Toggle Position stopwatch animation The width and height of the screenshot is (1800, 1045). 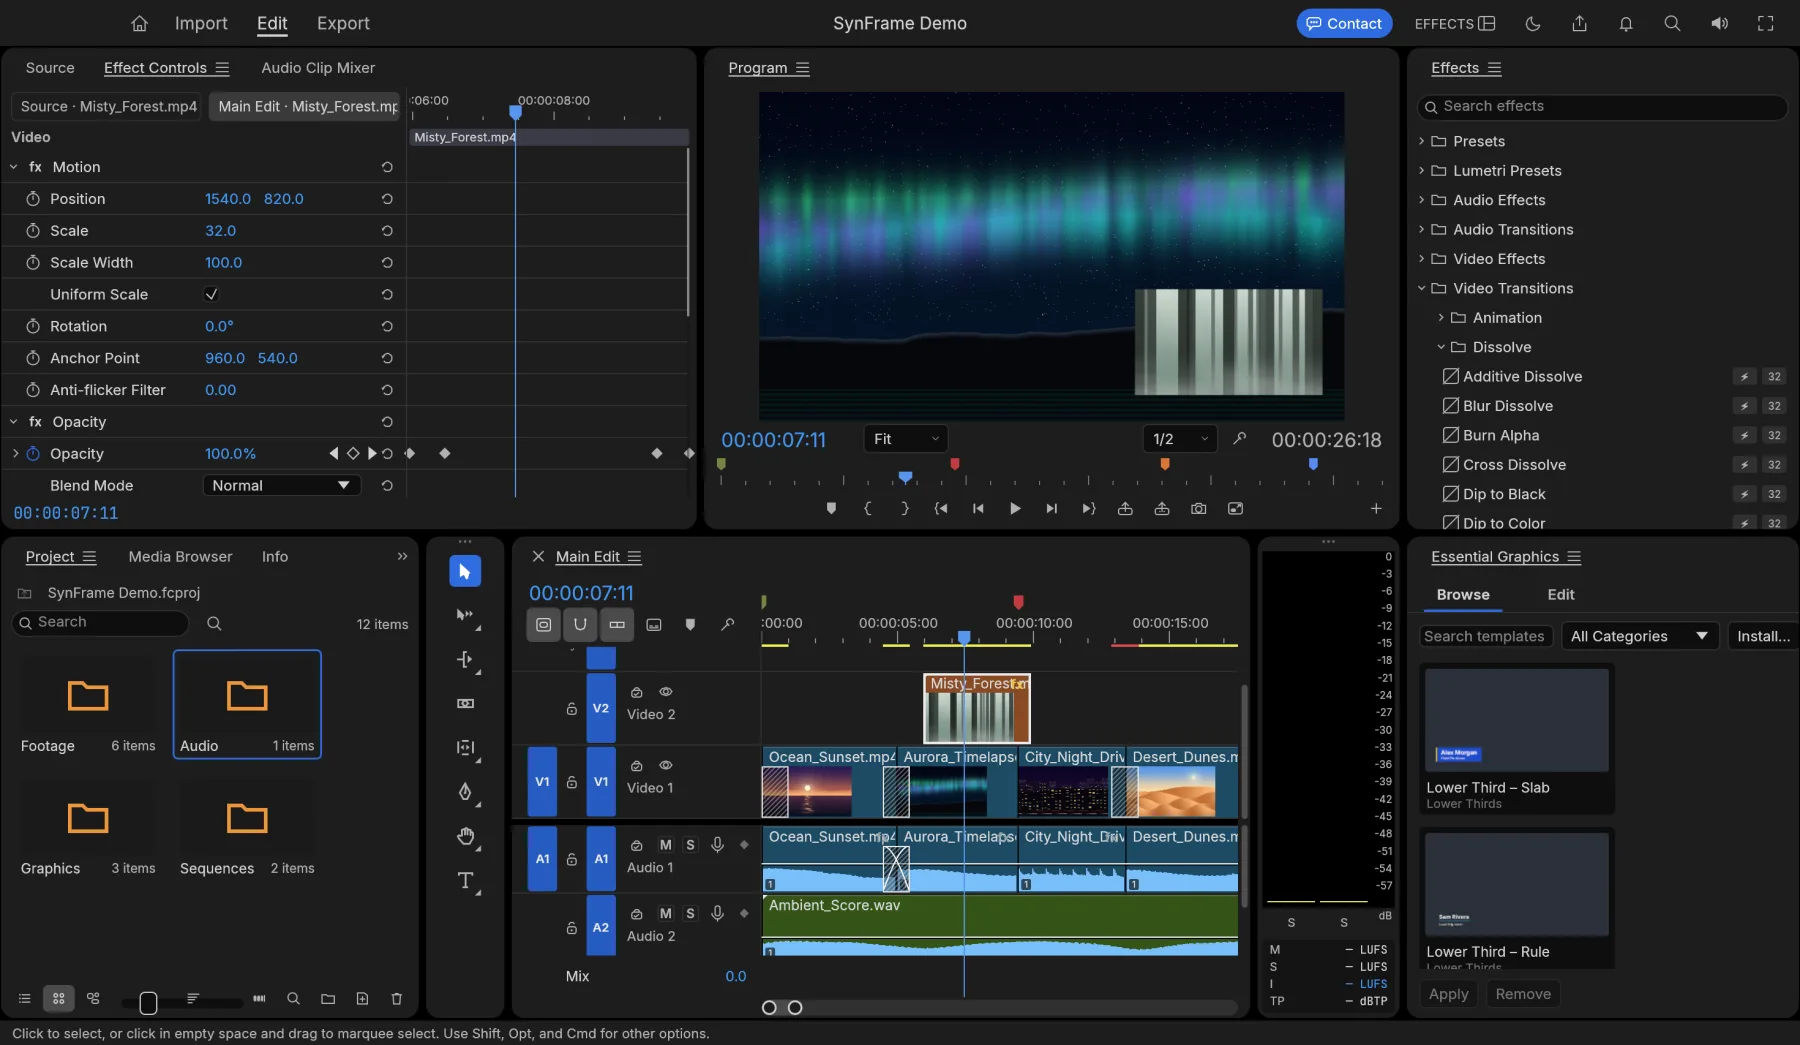(33, 199)
